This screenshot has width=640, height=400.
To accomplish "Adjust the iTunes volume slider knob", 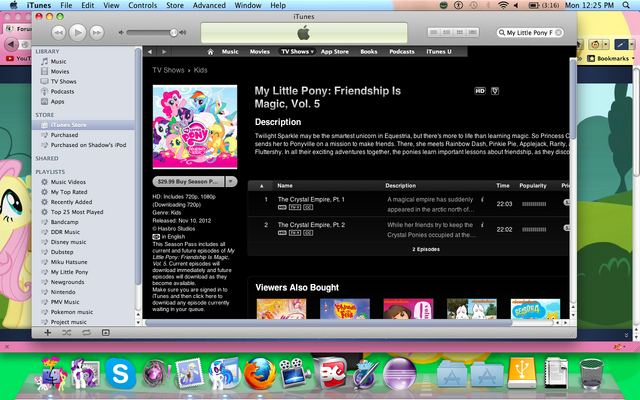I will [x=173, y=32].
